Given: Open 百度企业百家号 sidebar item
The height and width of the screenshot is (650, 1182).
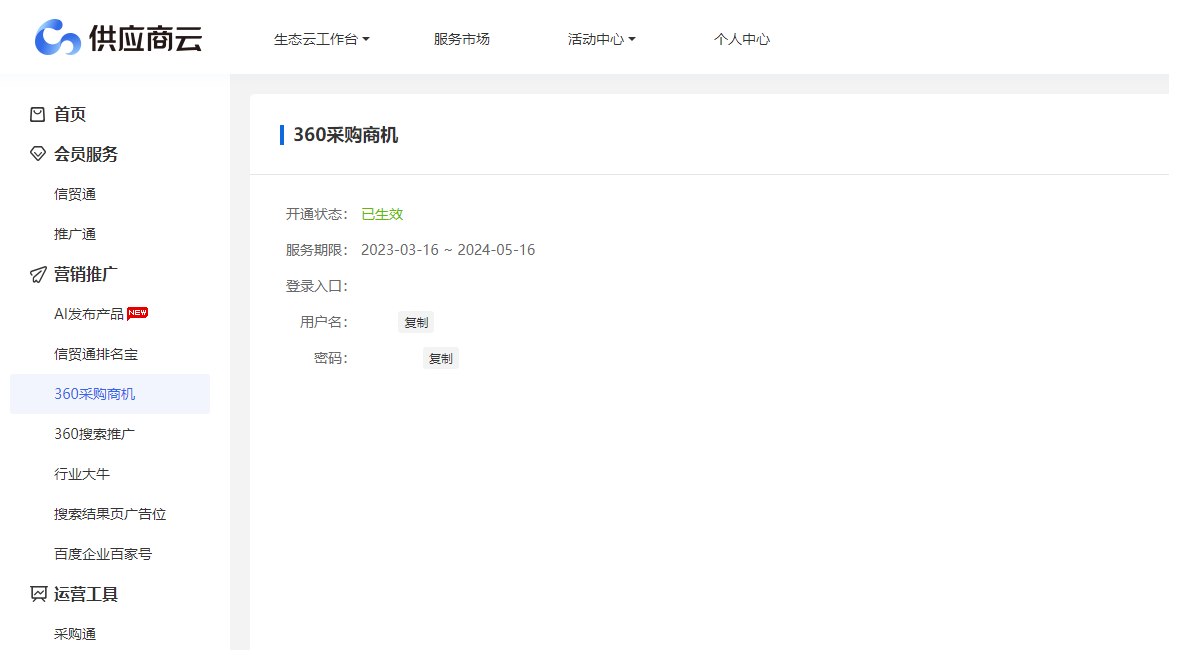Looking at the screenshot, I should (x=103, y=553).
